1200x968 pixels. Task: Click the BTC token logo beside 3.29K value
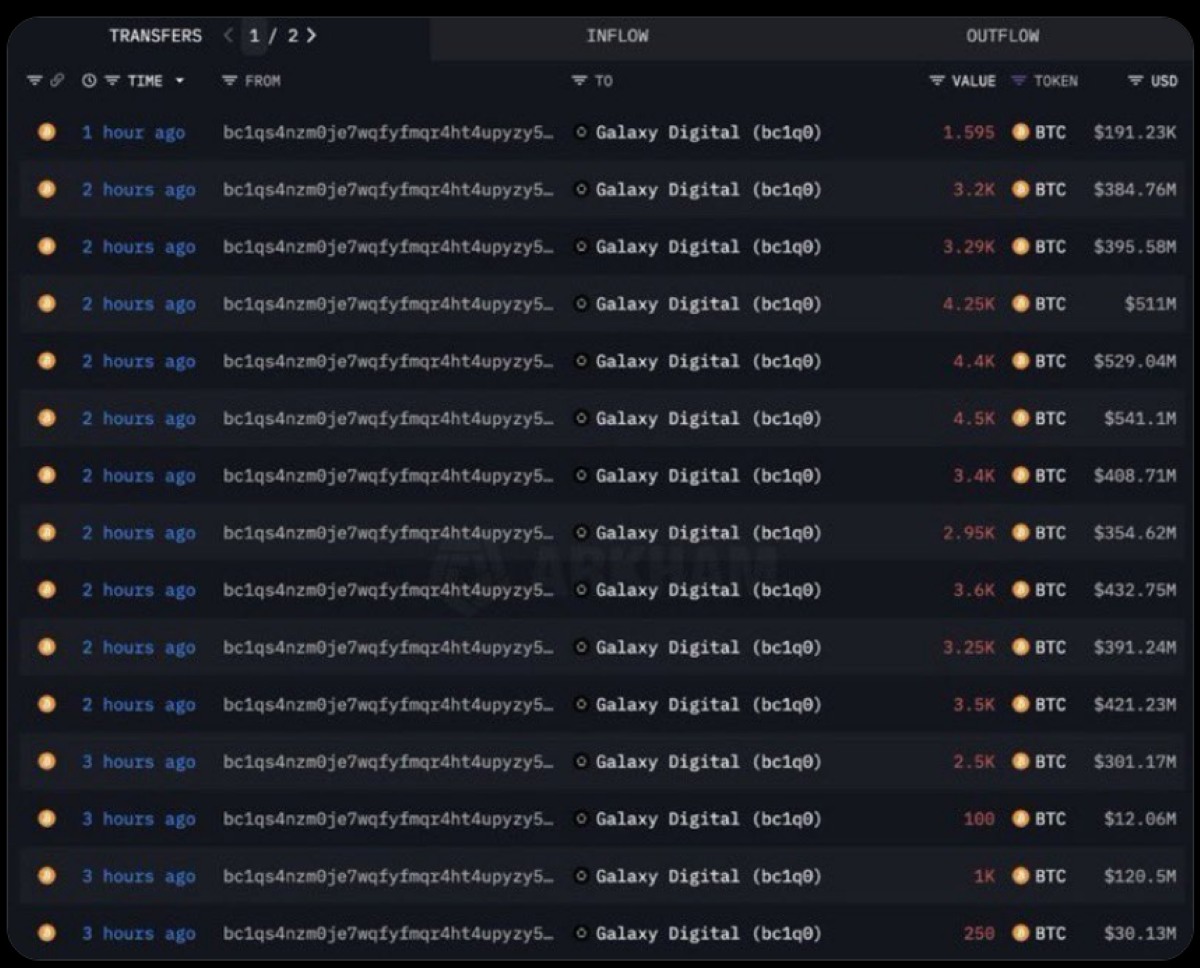click(x=1020, y=246)
